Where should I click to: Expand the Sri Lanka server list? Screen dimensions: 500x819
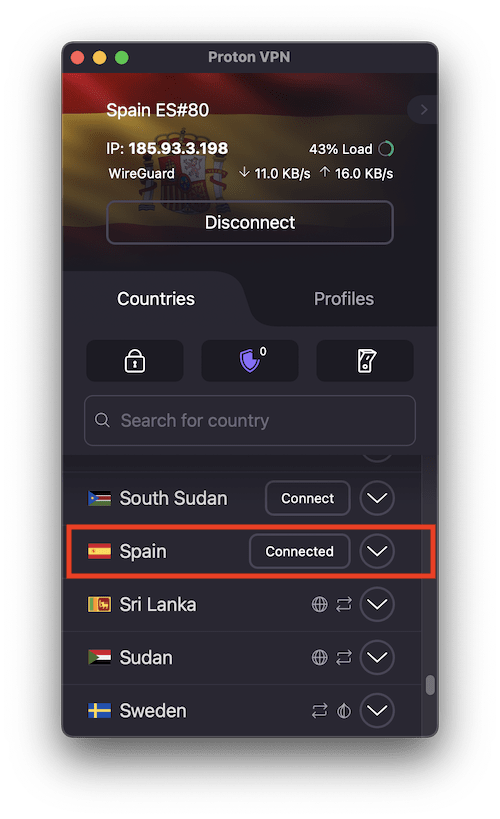coord(377,604)
